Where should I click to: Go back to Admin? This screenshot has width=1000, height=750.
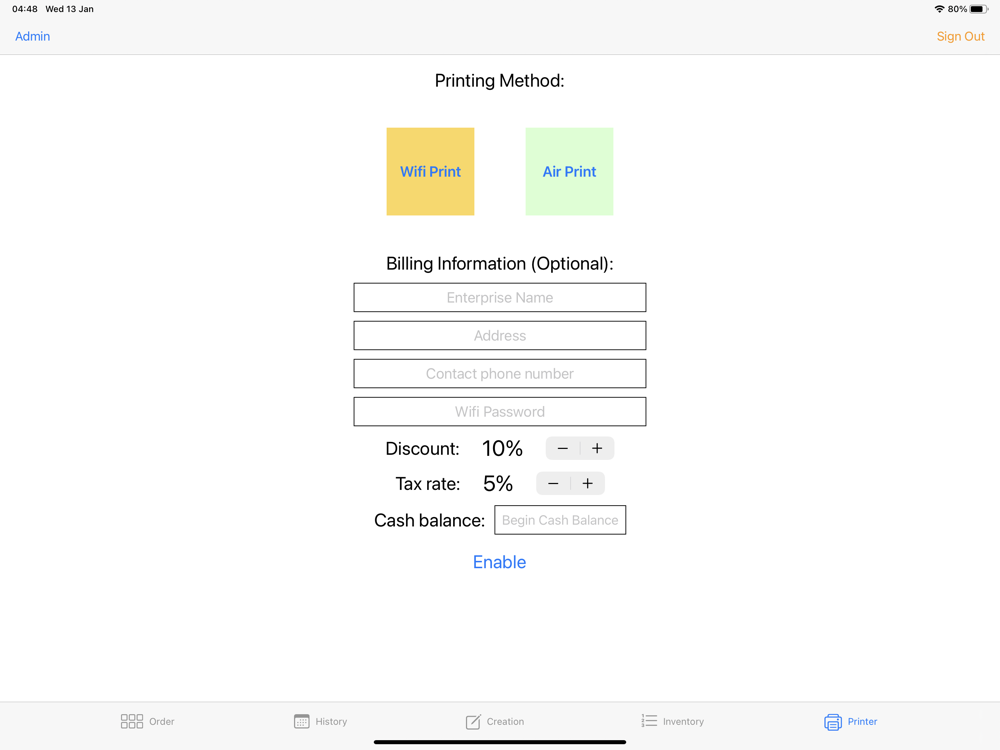(33, 36)
